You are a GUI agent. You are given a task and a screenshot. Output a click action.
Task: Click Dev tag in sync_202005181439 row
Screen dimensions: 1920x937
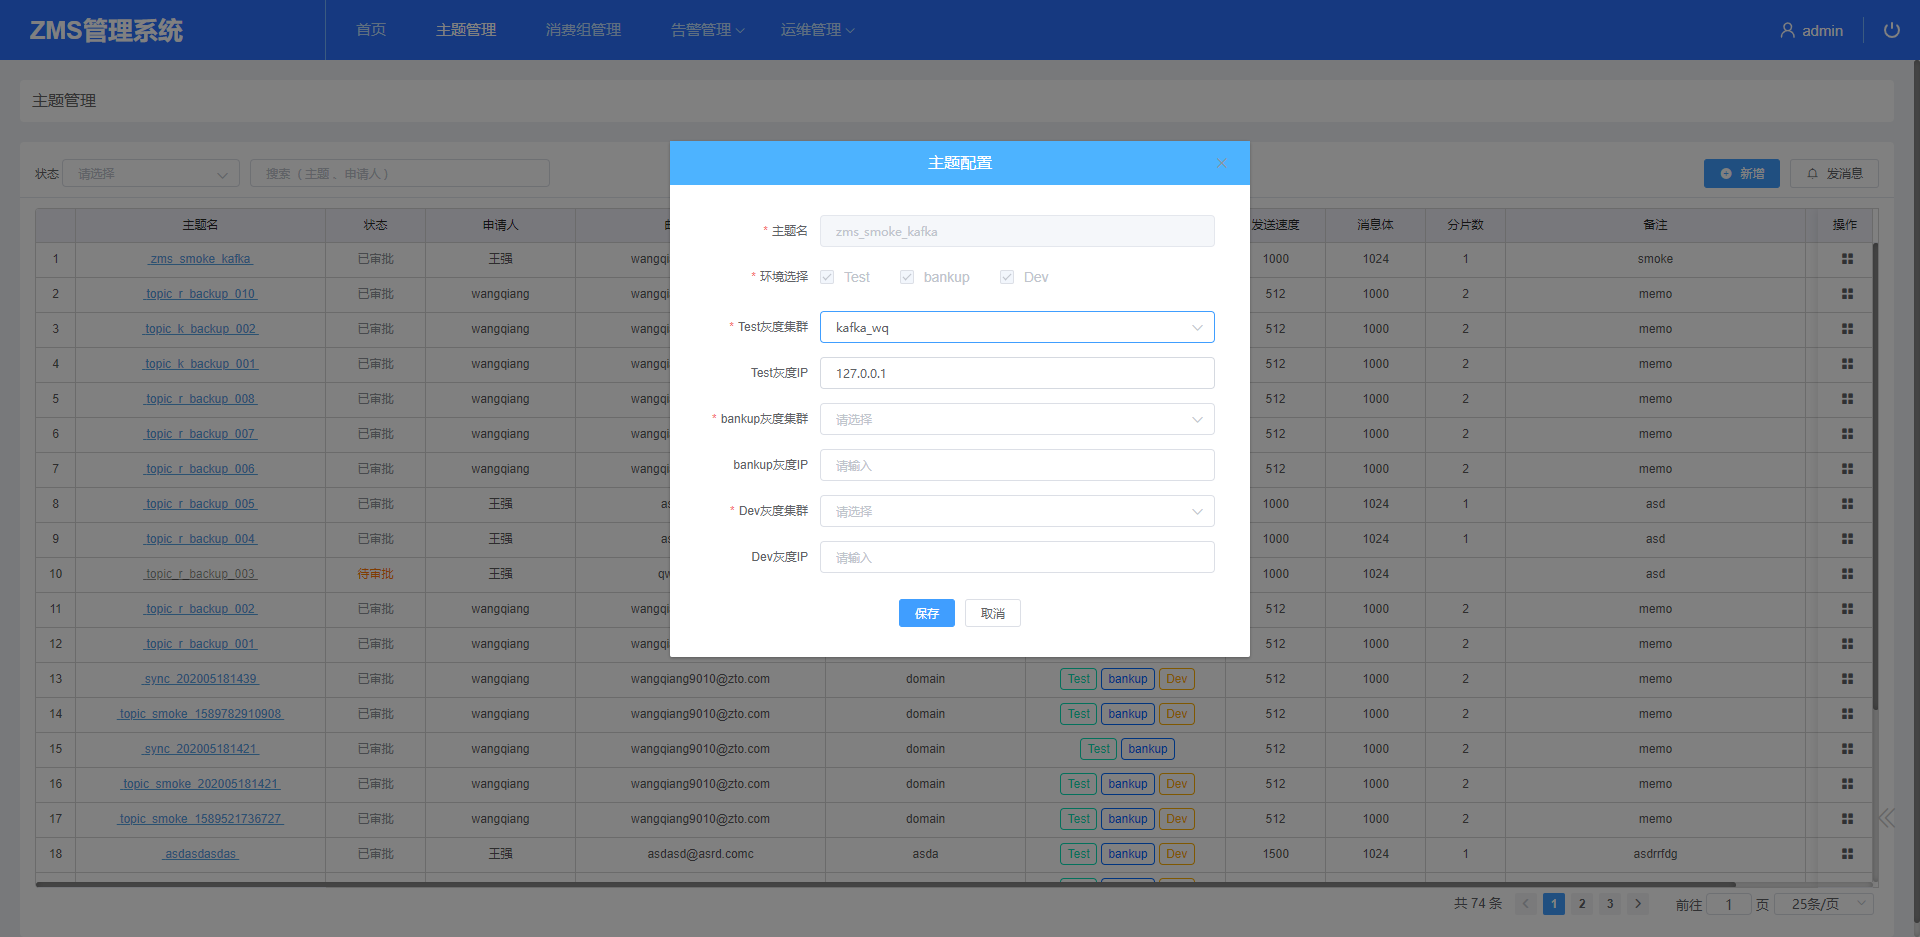point(1177,679)
